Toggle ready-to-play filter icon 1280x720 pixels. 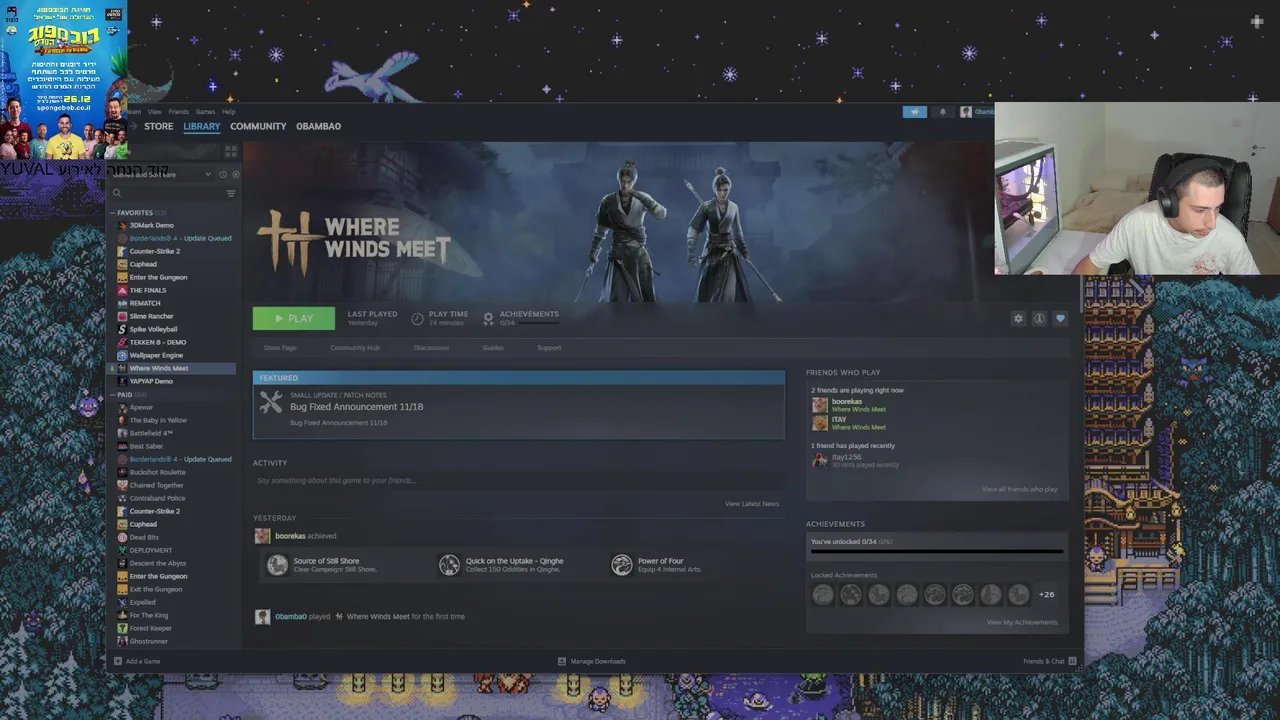235,174
